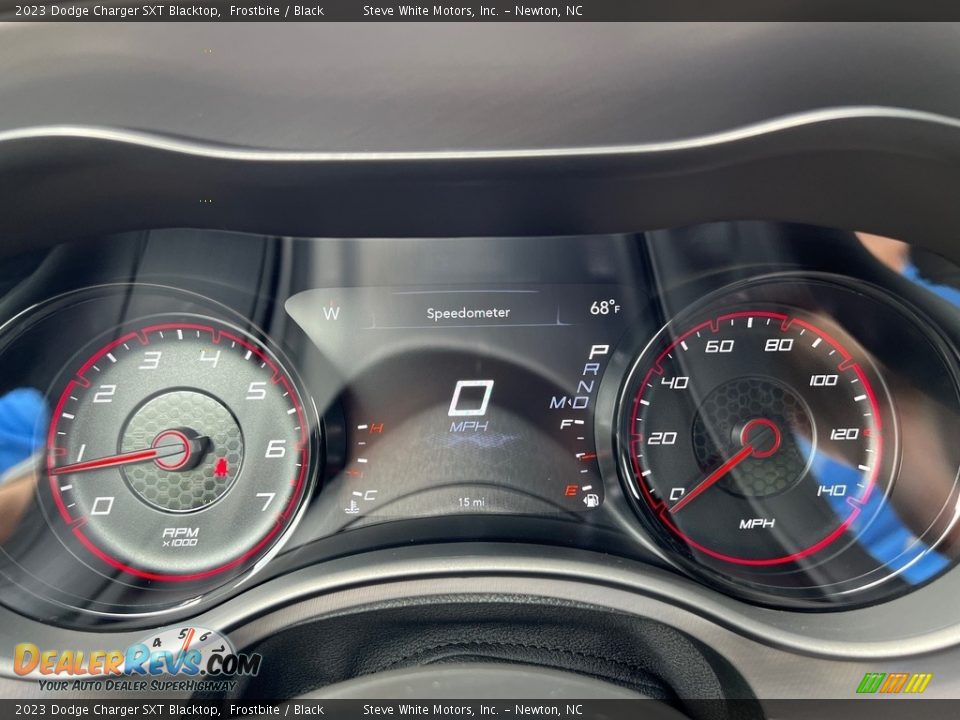Tap the '60' on the analog speedometer

pyautogui.click(x=719, y=346)
